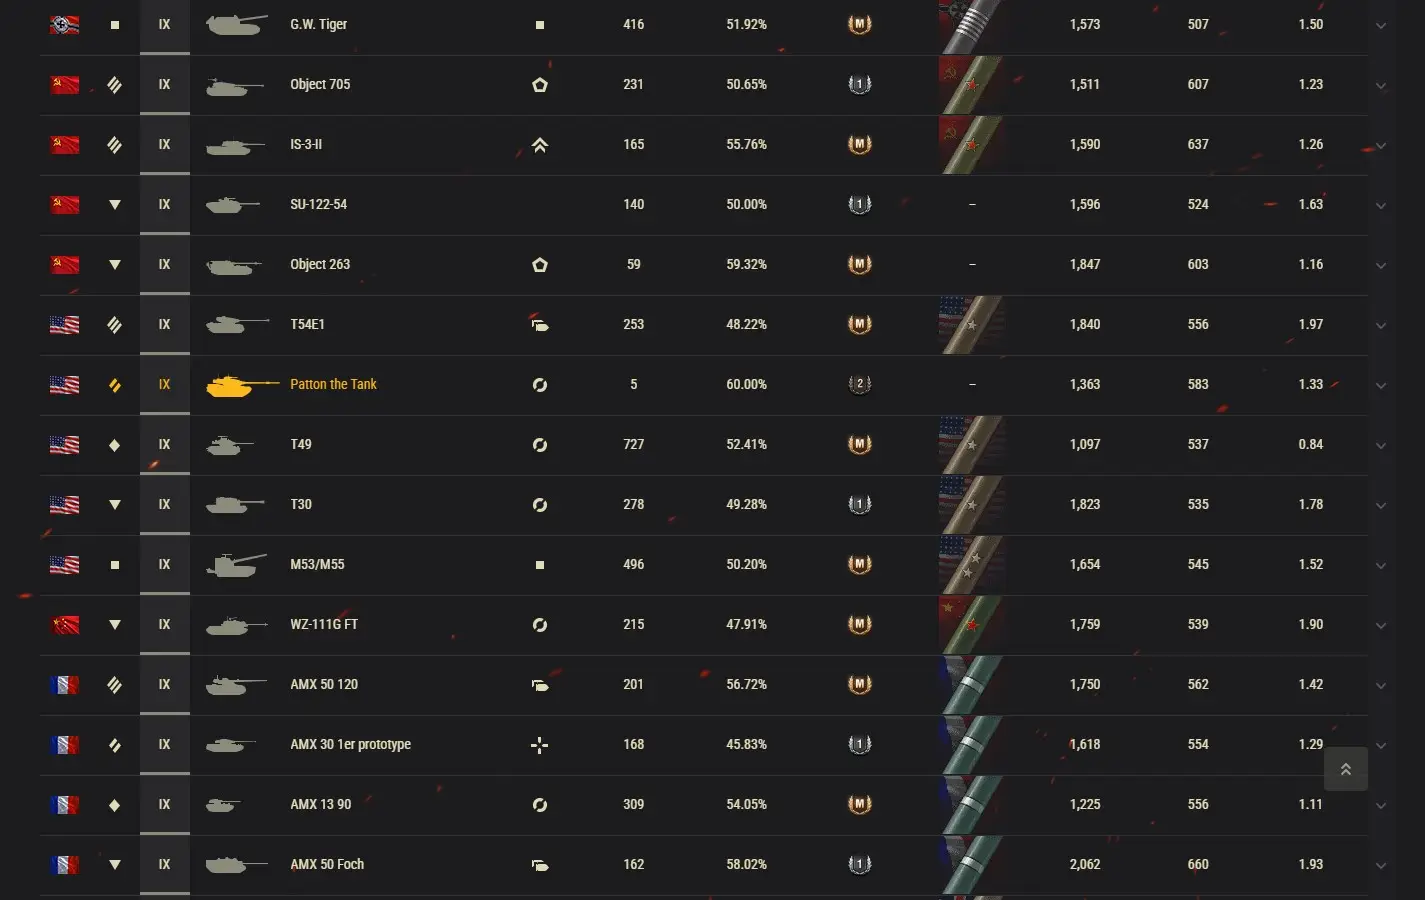Click the AMX 50 120 gun mark thumbnail
The height and width of the screenshot is (900, 1425).
[972, 685]
